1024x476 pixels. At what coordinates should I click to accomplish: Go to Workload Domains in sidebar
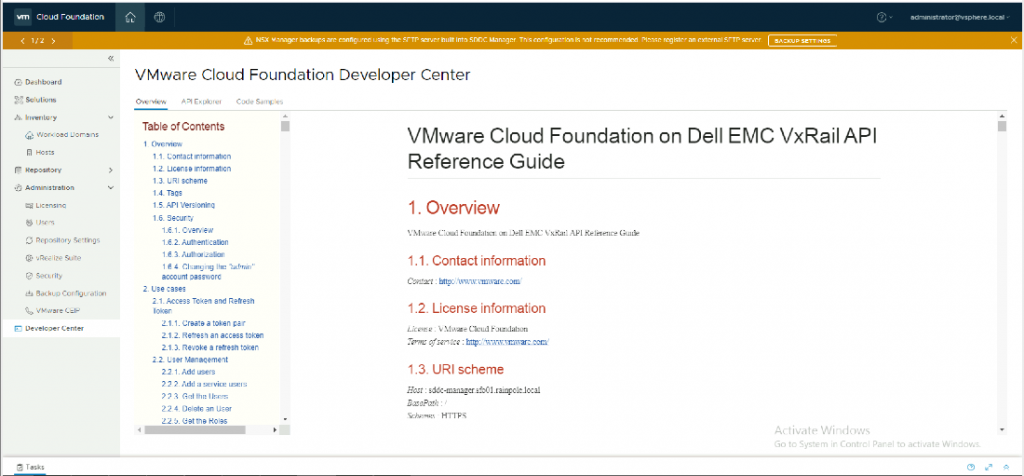69,134
